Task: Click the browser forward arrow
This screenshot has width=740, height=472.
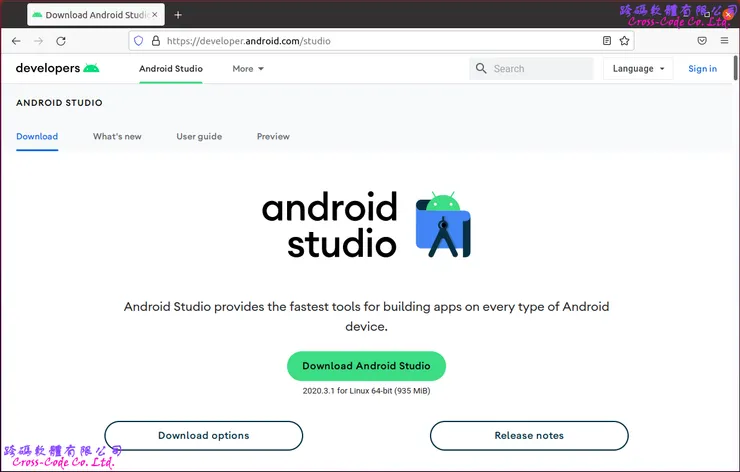Action: point(38,41)
